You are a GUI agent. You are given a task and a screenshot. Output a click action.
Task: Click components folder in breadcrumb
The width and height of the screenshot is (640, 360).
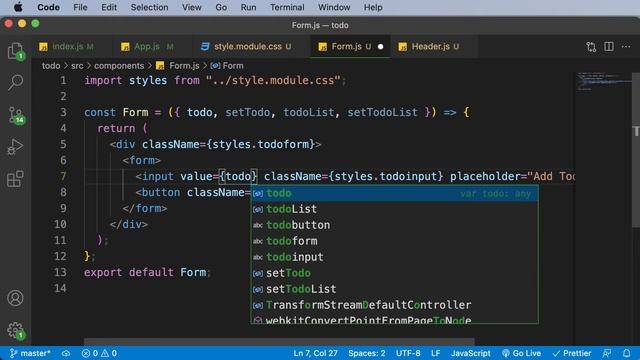(x=119, y=66)
